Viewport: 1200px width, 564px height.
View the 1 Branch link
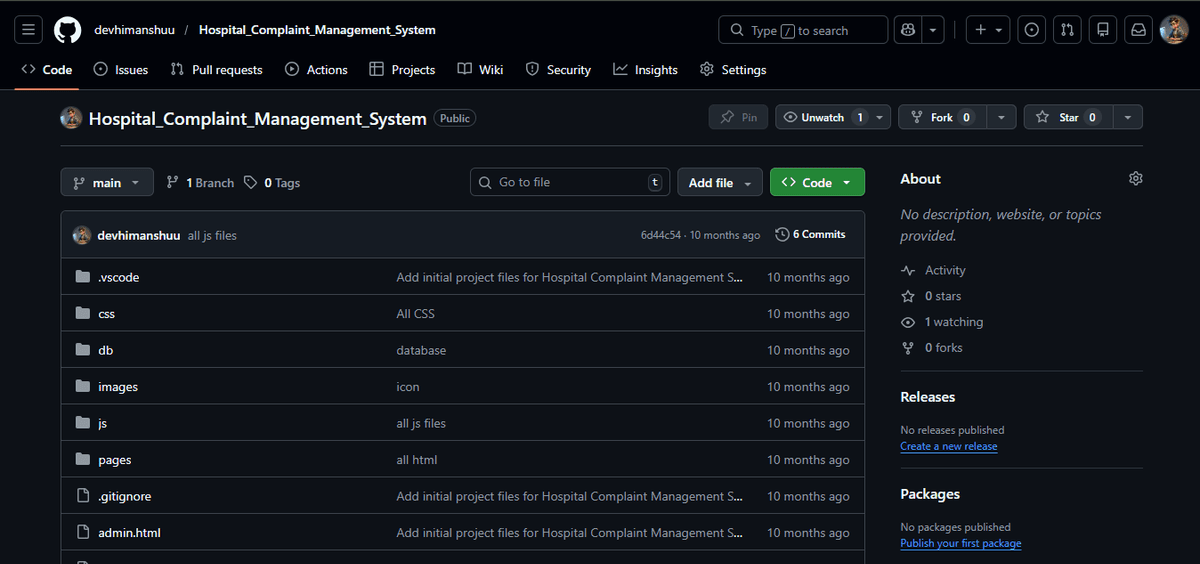coord(200,183)
